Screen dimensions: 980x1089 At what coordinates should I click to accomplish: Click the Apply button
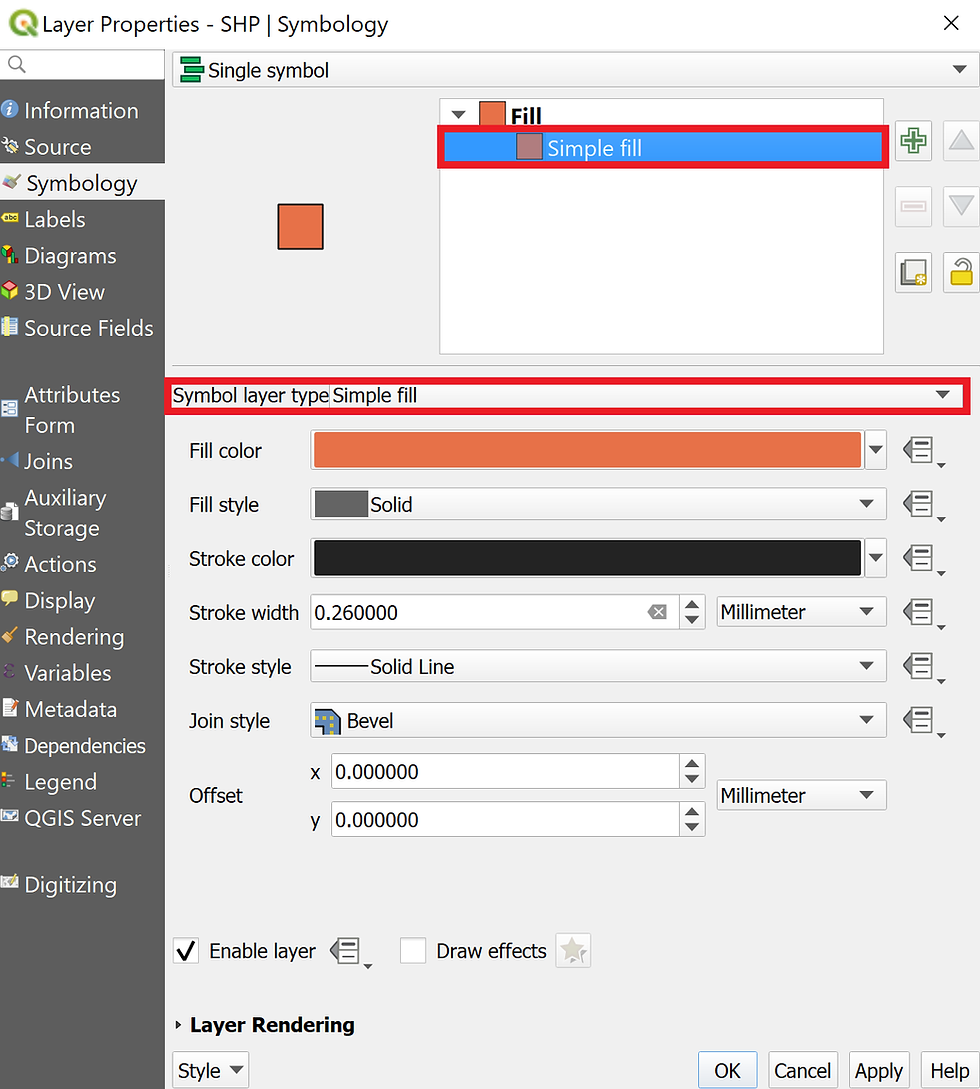[x=879, y=1070]
